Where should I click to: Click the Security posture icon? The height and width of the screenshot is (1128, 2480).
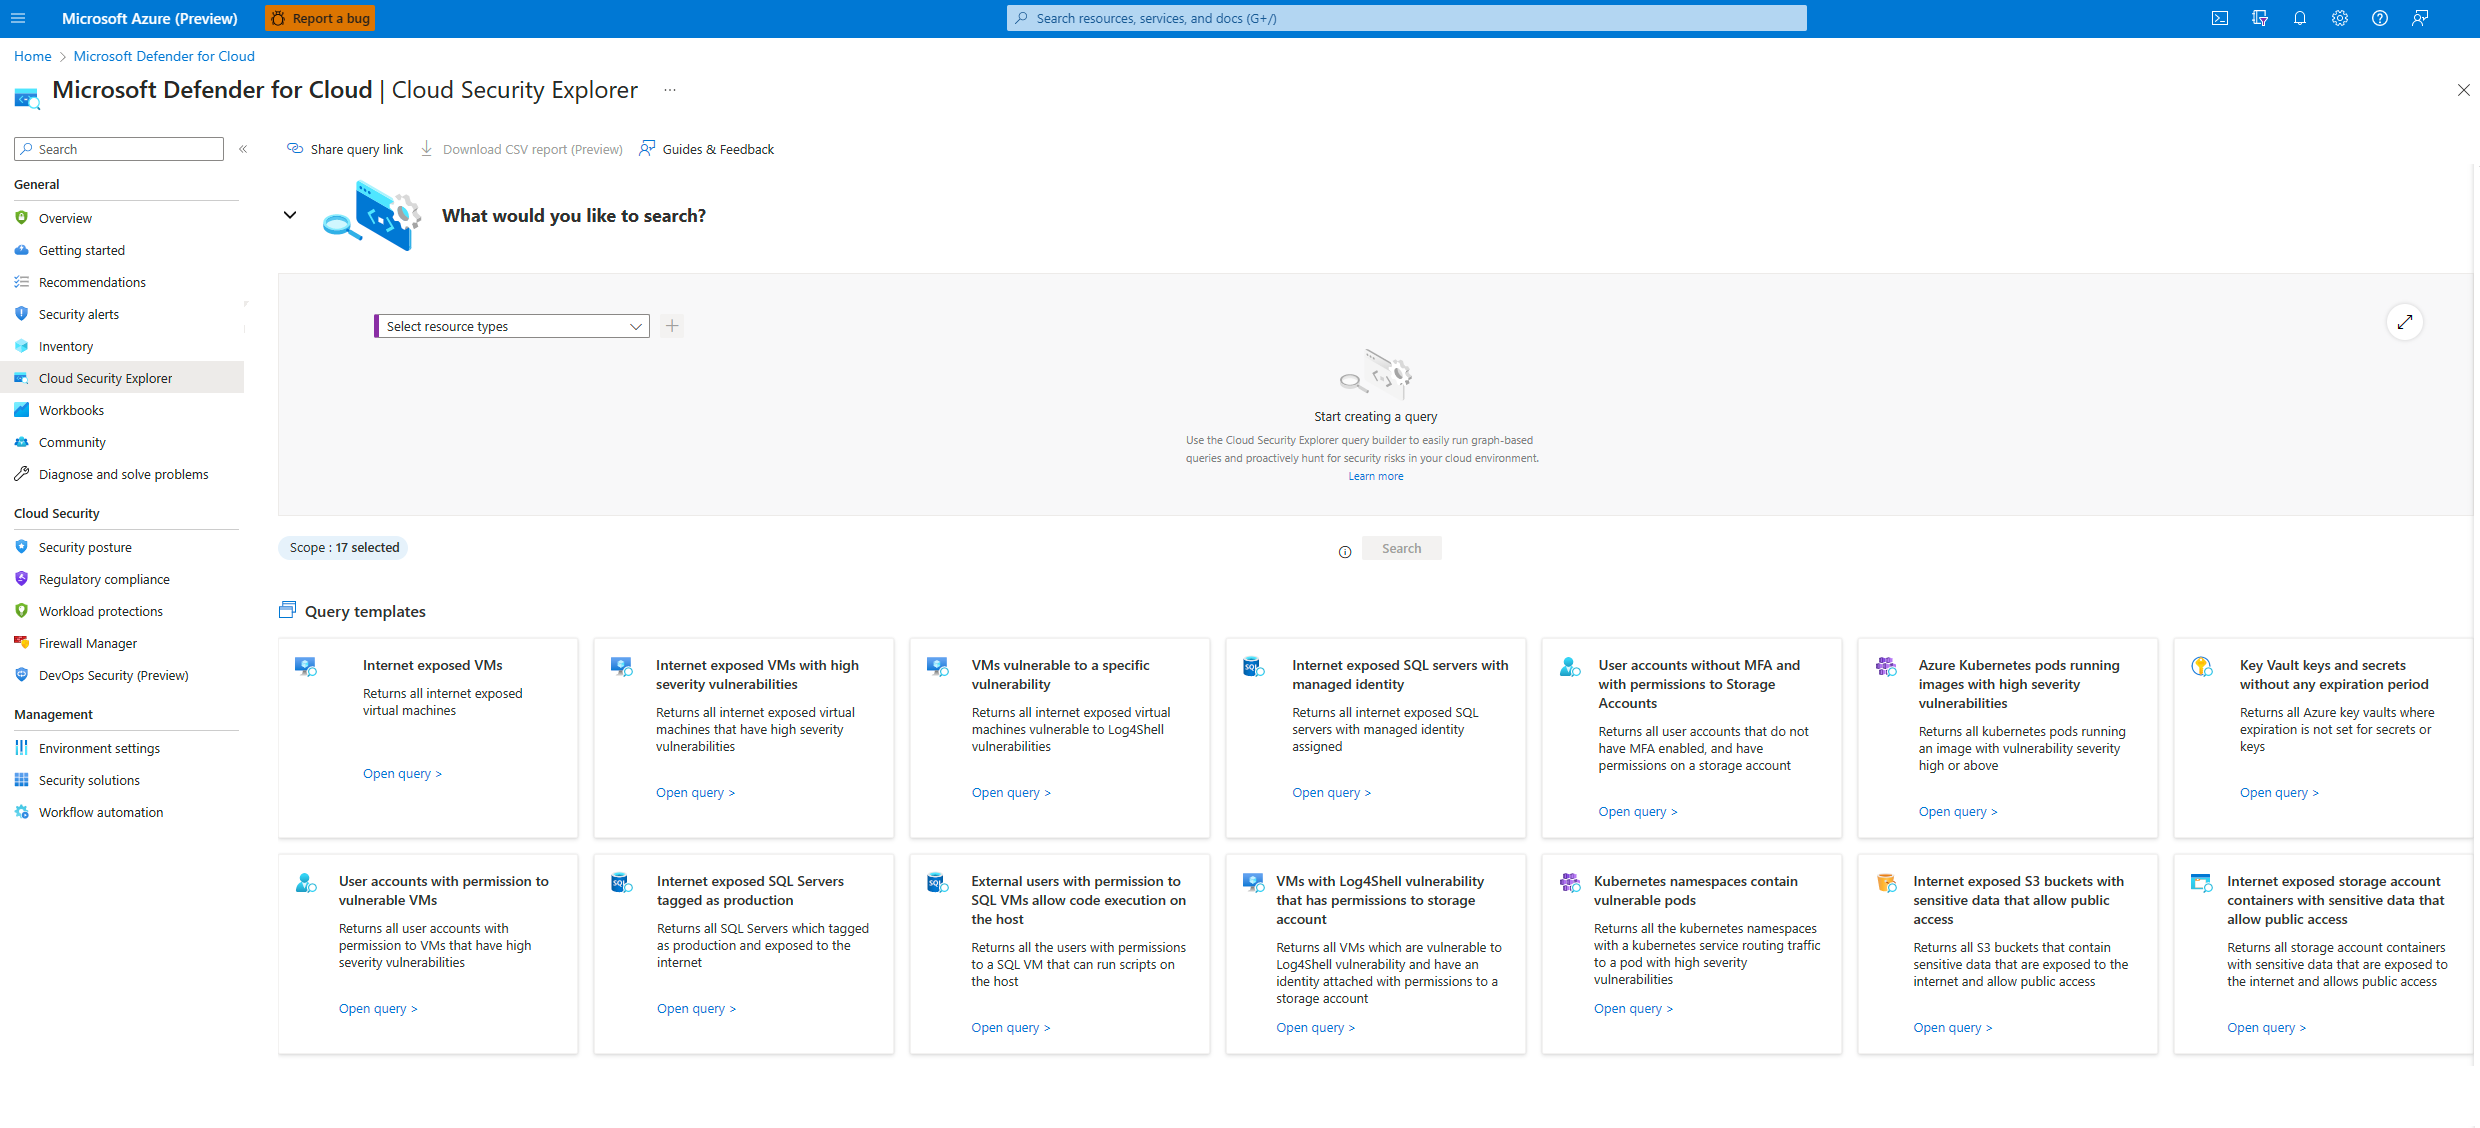click(x=21, y=546)
